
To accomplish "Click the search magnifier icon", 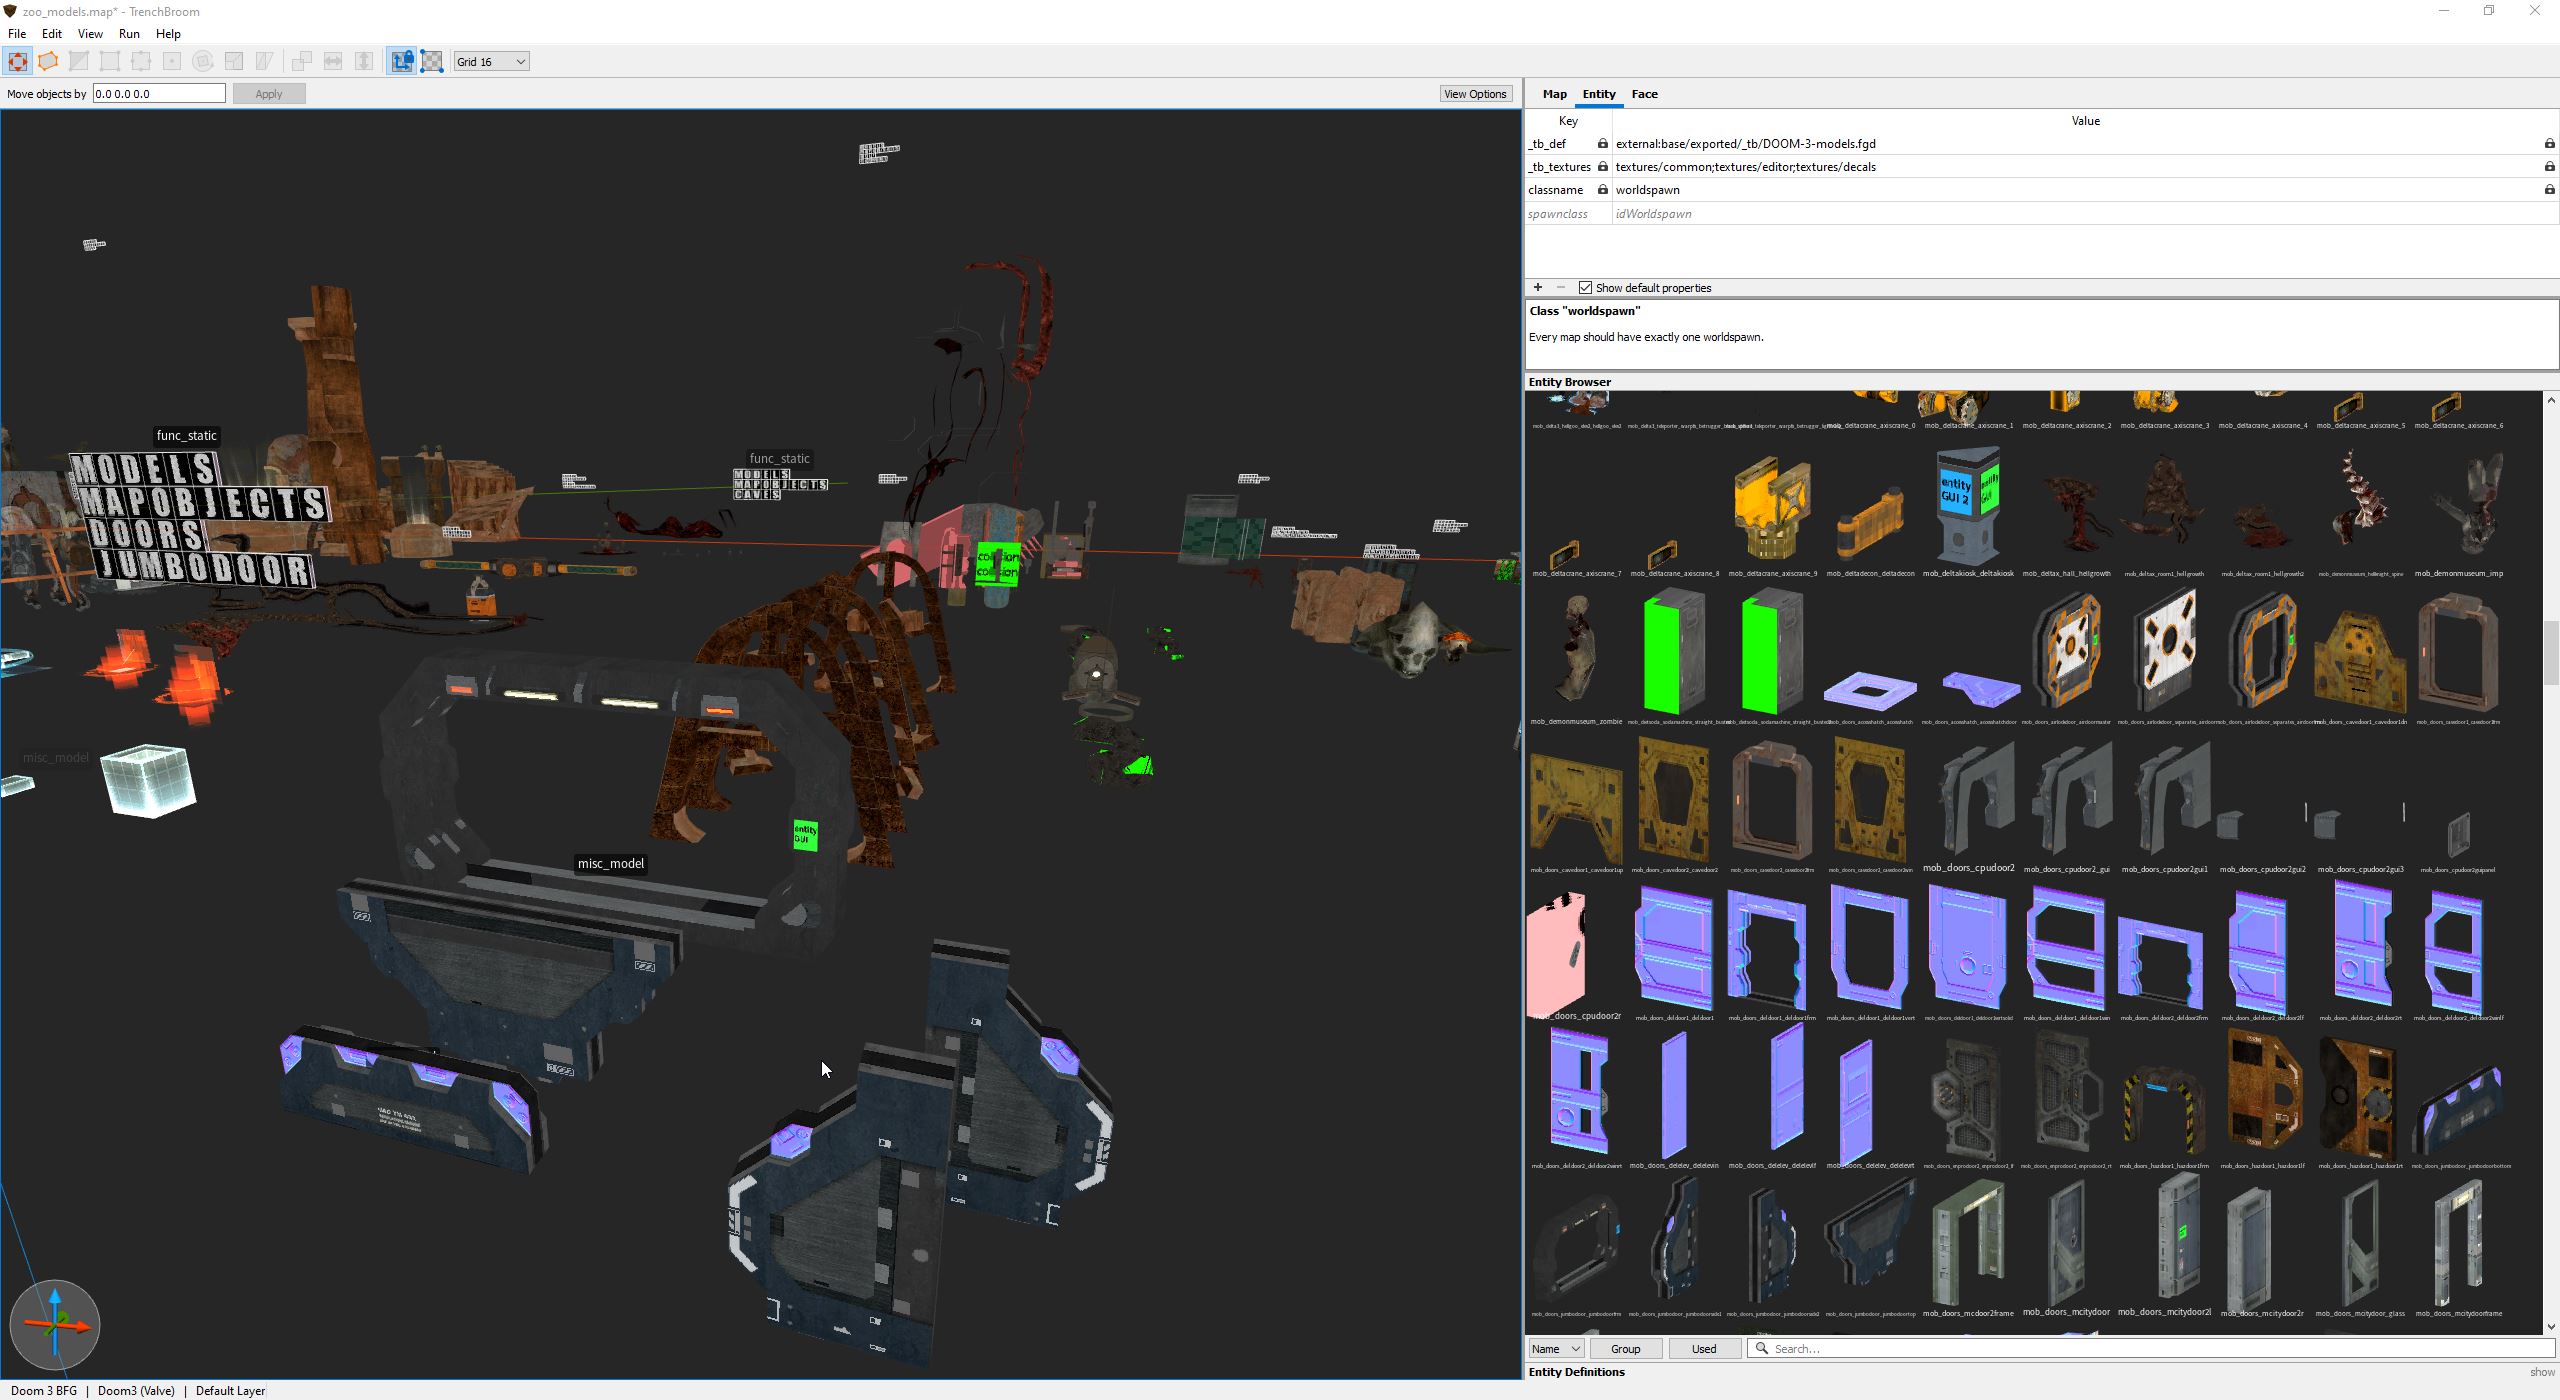I will (1762, 1349).
